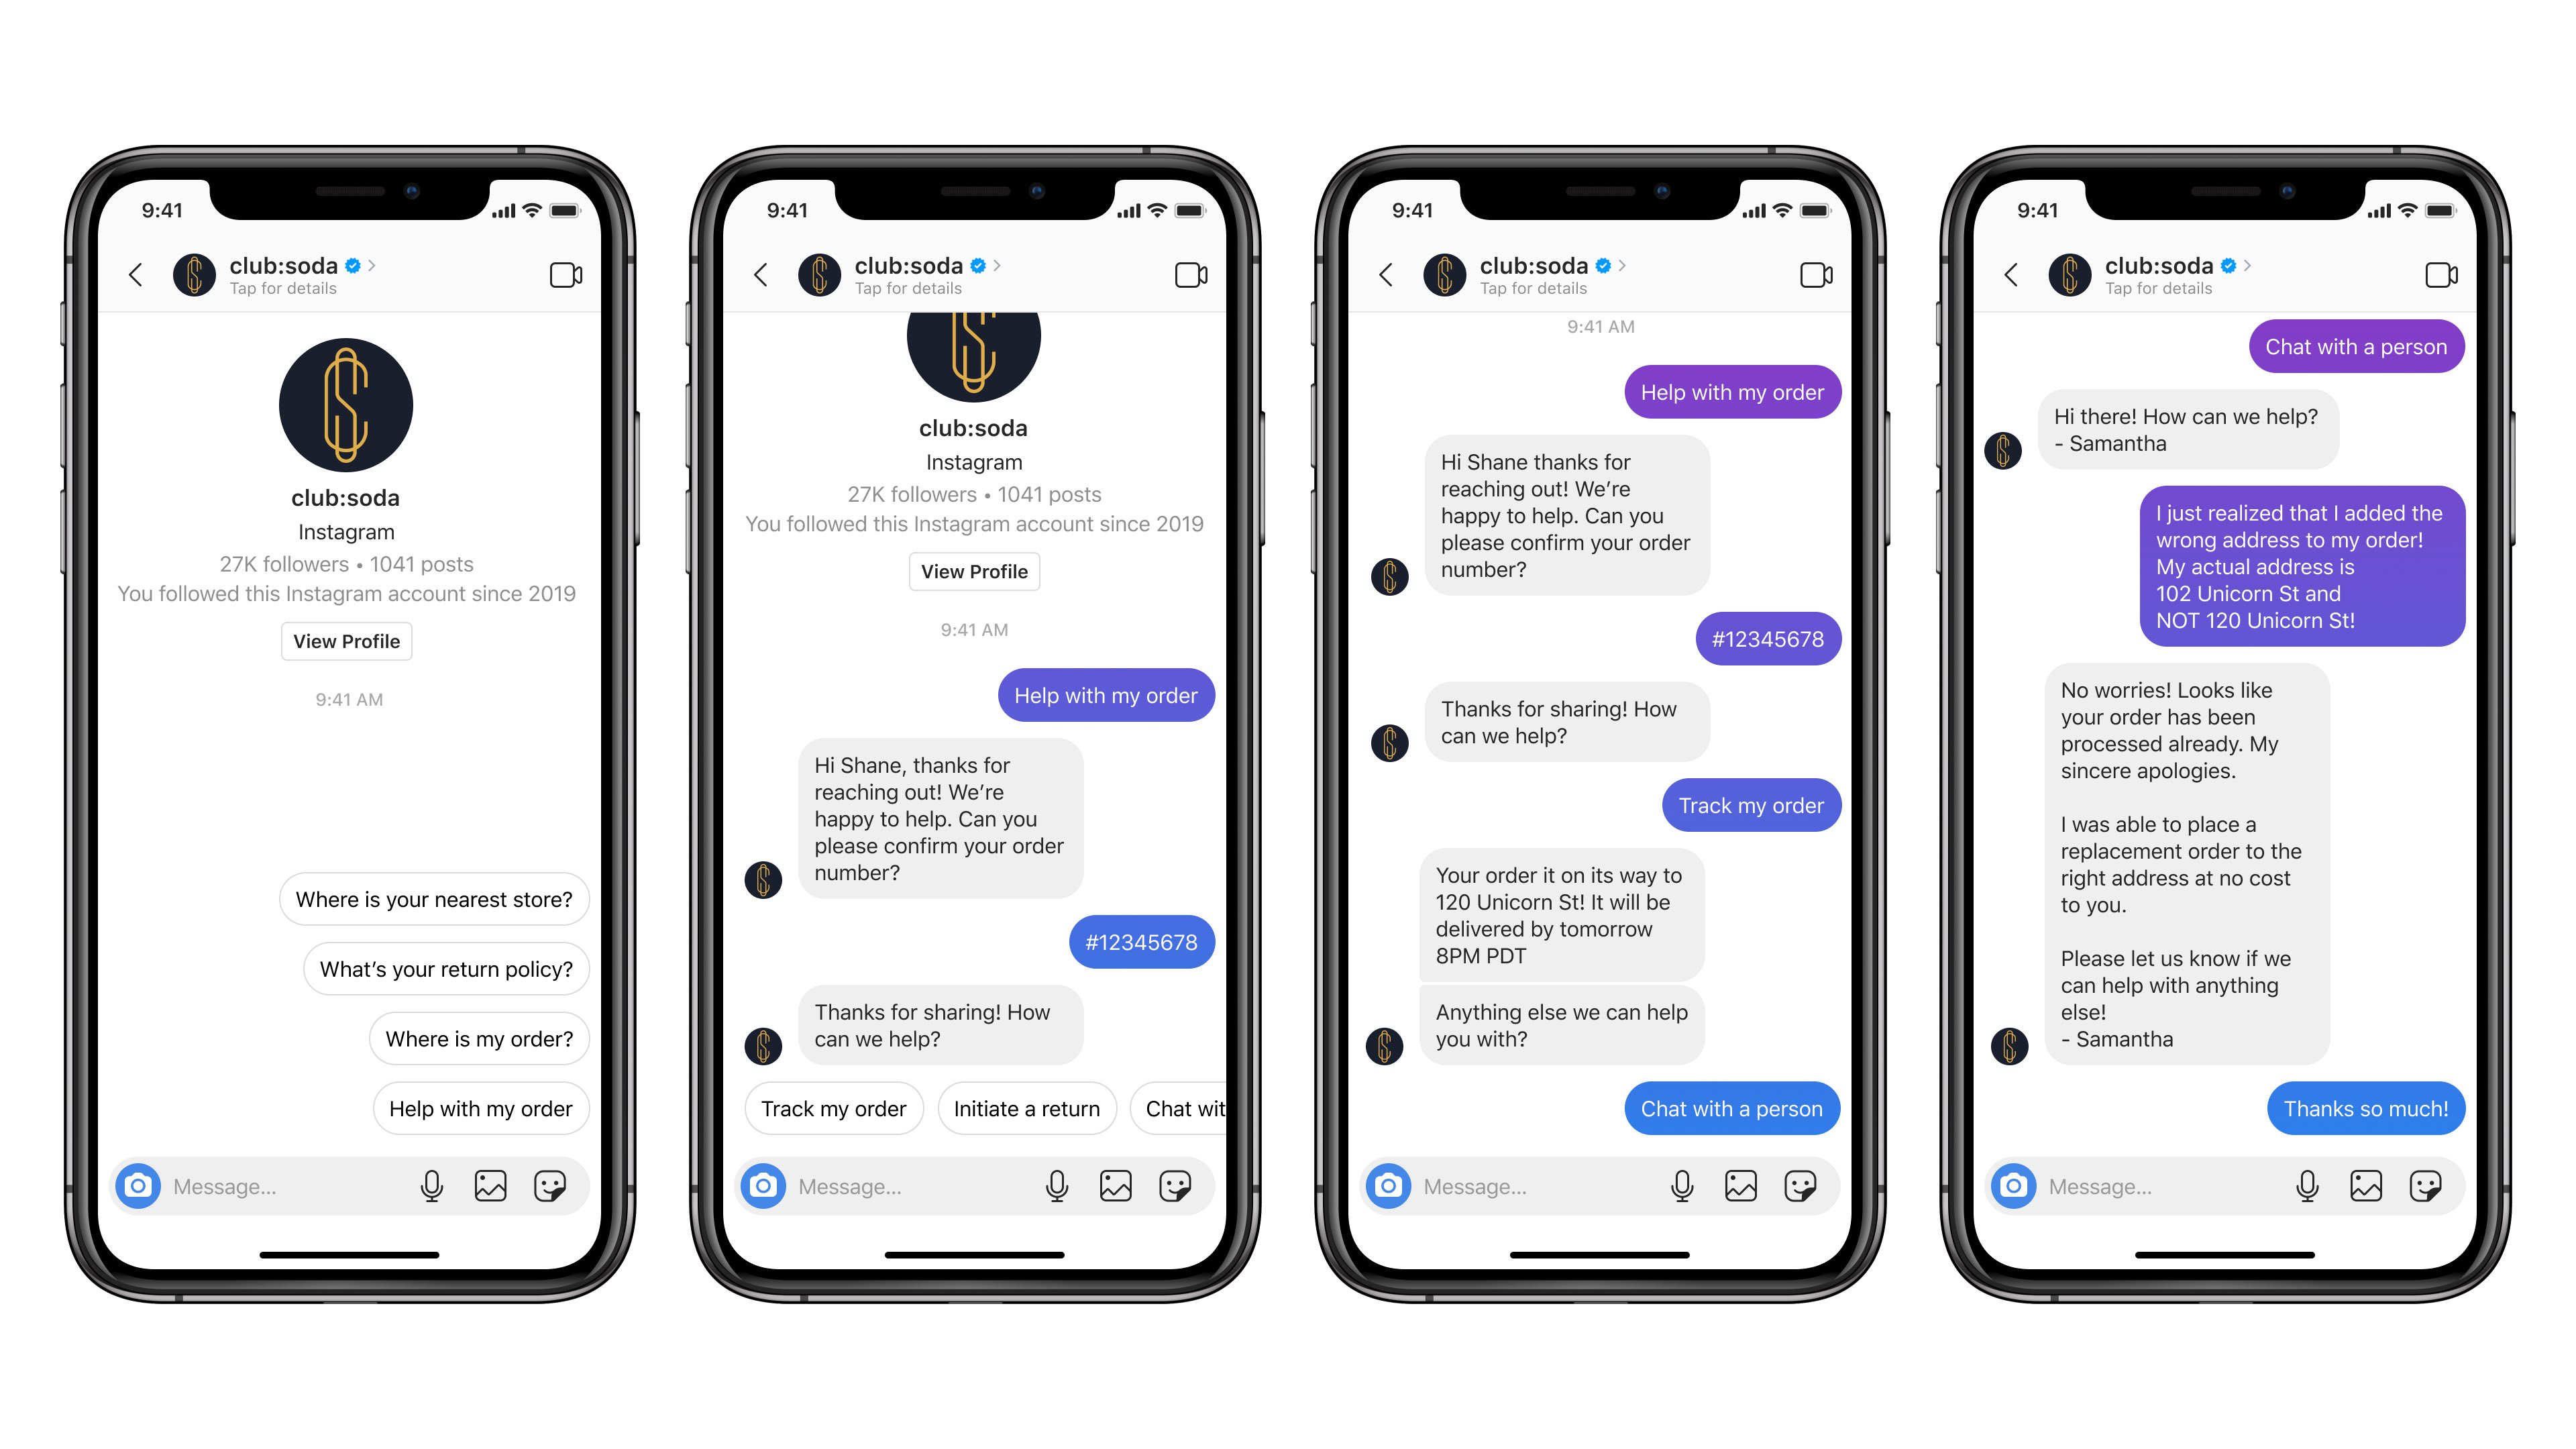Tap the back arrow on phone one

140,274
